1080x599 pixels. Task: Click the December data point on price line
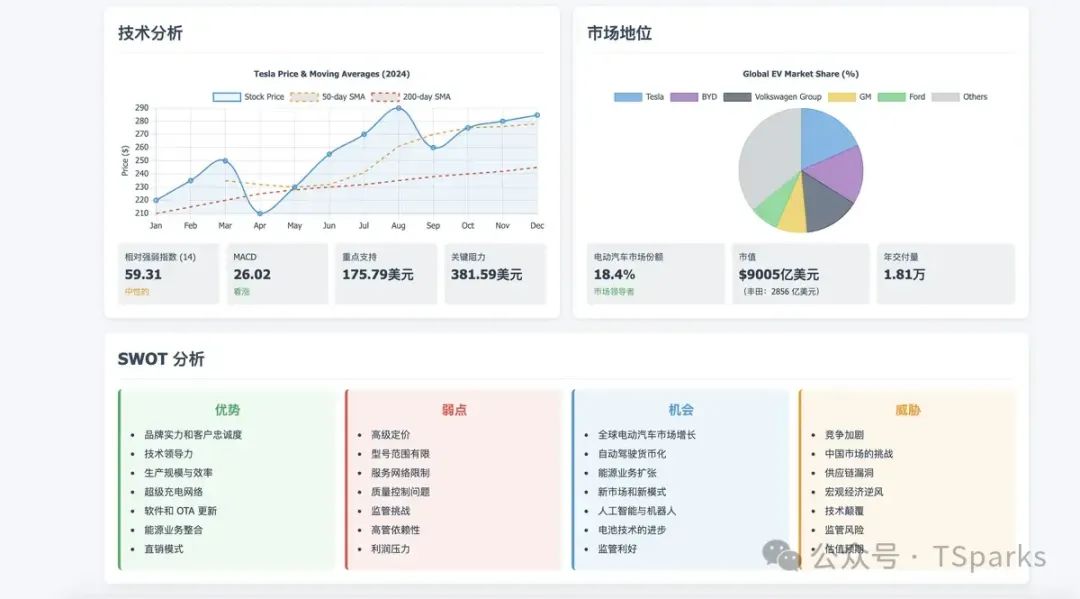537,116
